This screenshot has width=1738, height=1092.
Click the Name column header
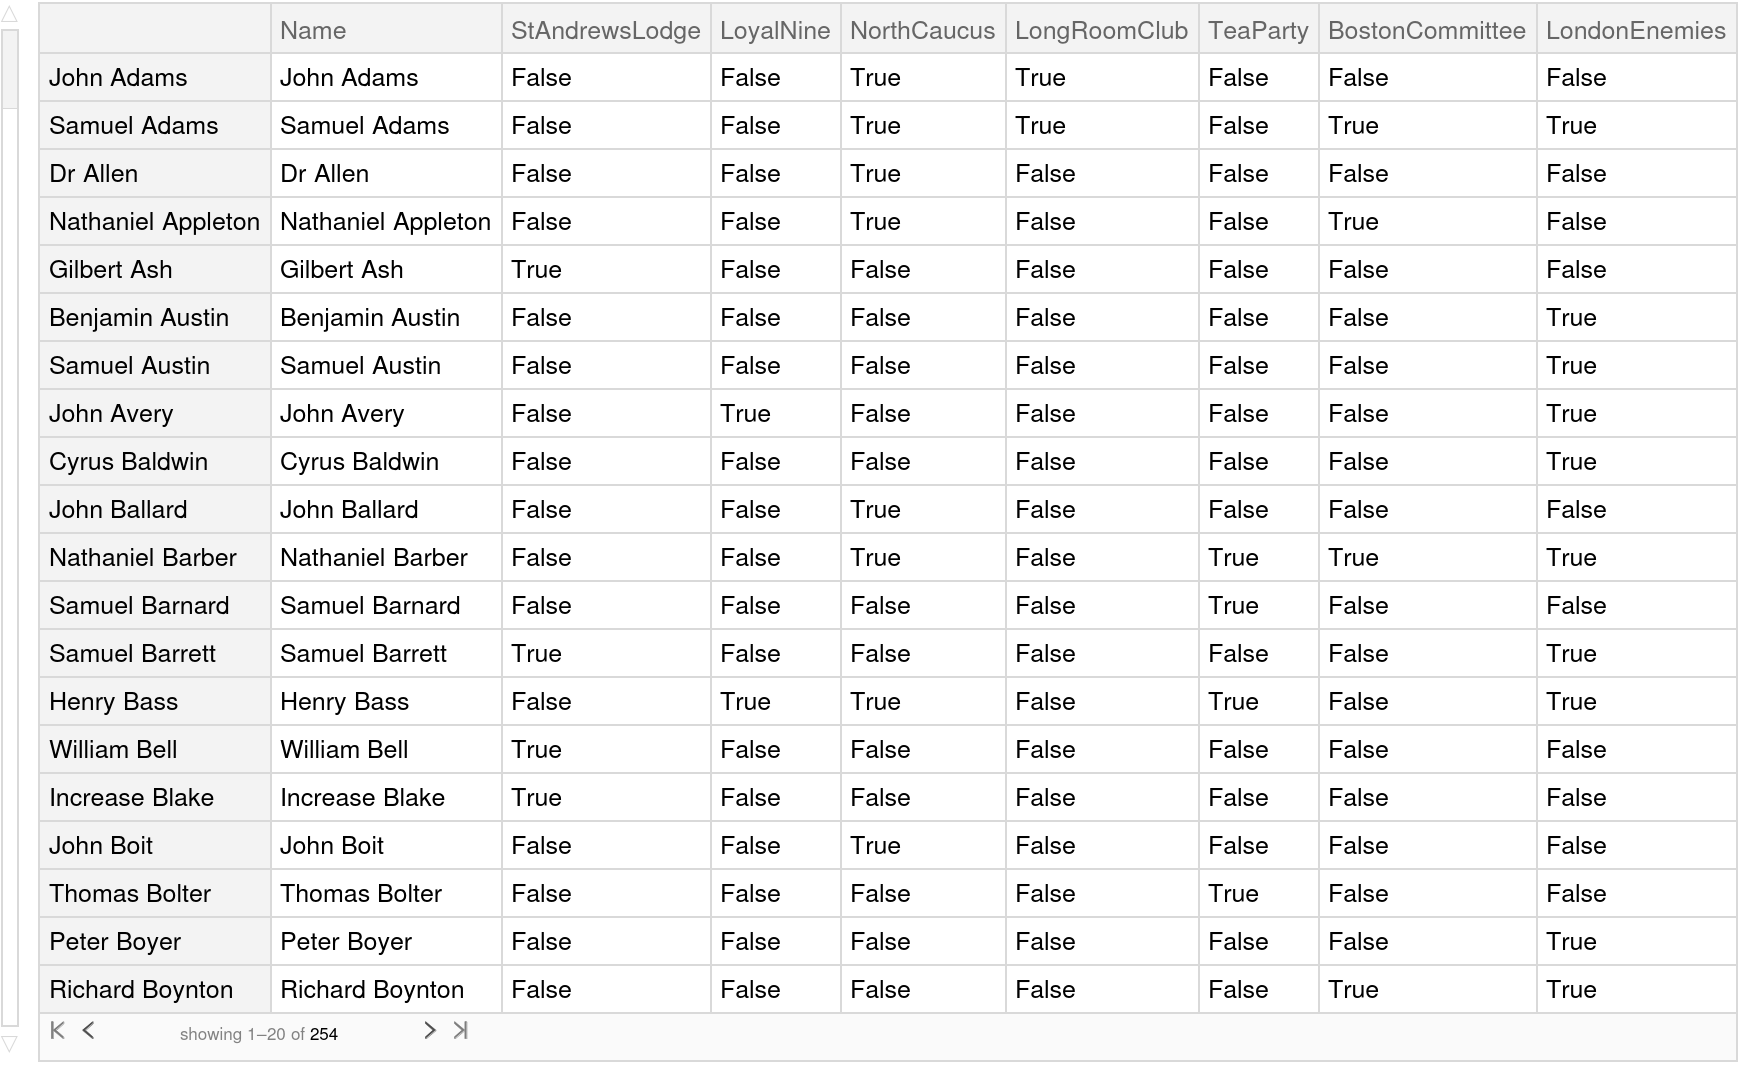313,30
